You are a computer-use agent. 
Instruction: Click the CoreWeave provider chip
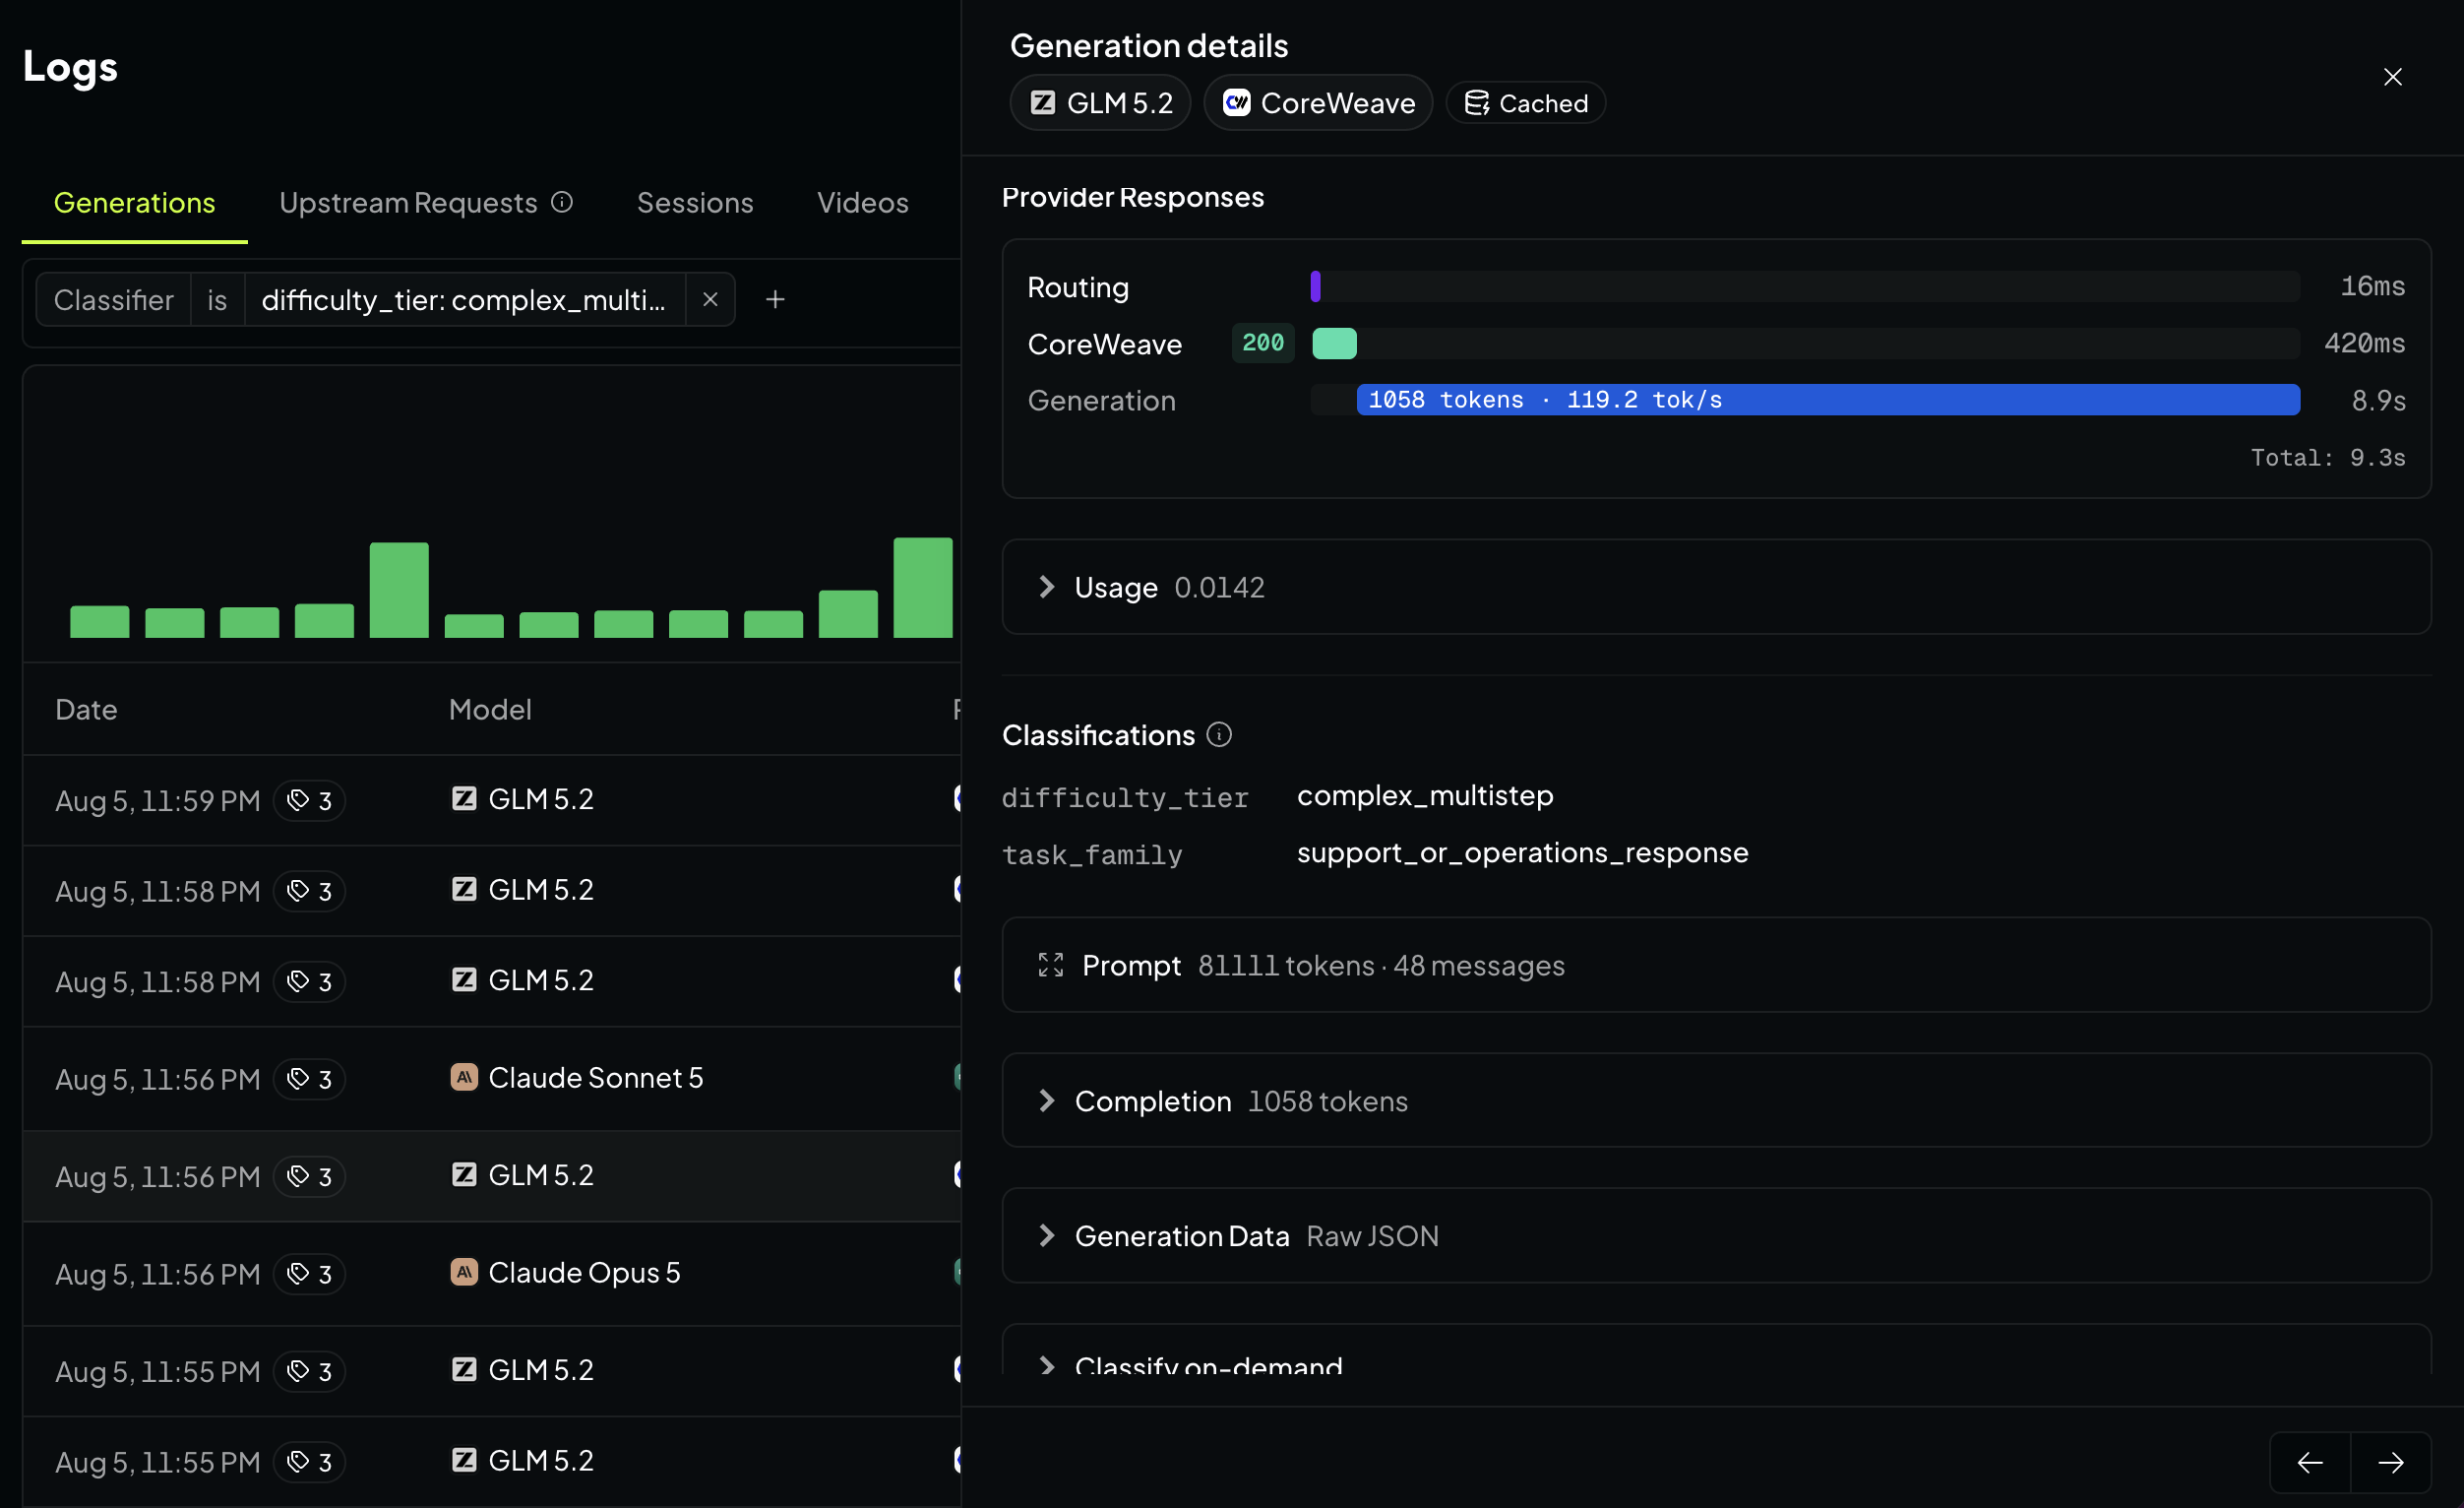coord(1318,103)
